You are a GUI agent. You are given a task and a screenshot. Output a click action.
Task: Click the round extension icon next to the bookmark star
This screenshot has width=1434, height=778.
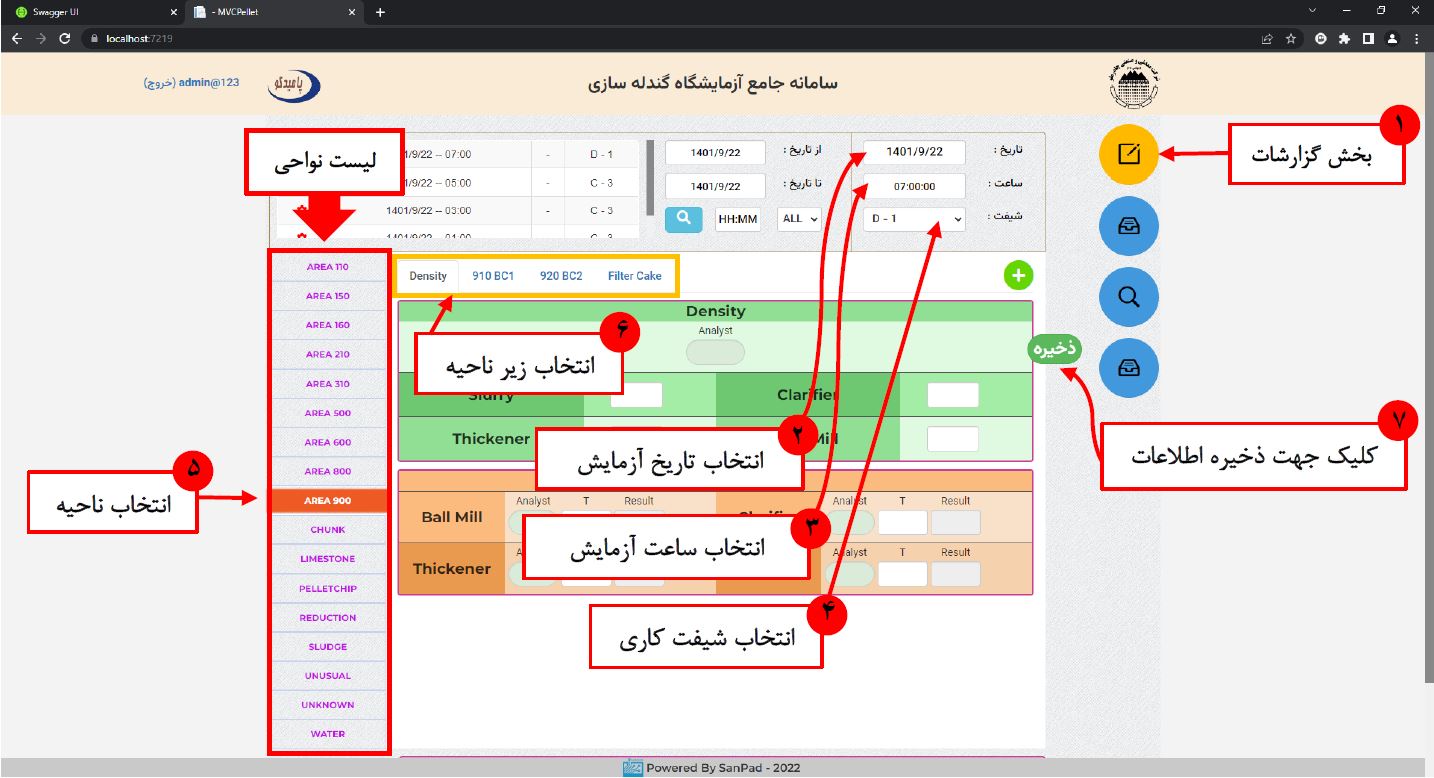tap(1320, 39)
